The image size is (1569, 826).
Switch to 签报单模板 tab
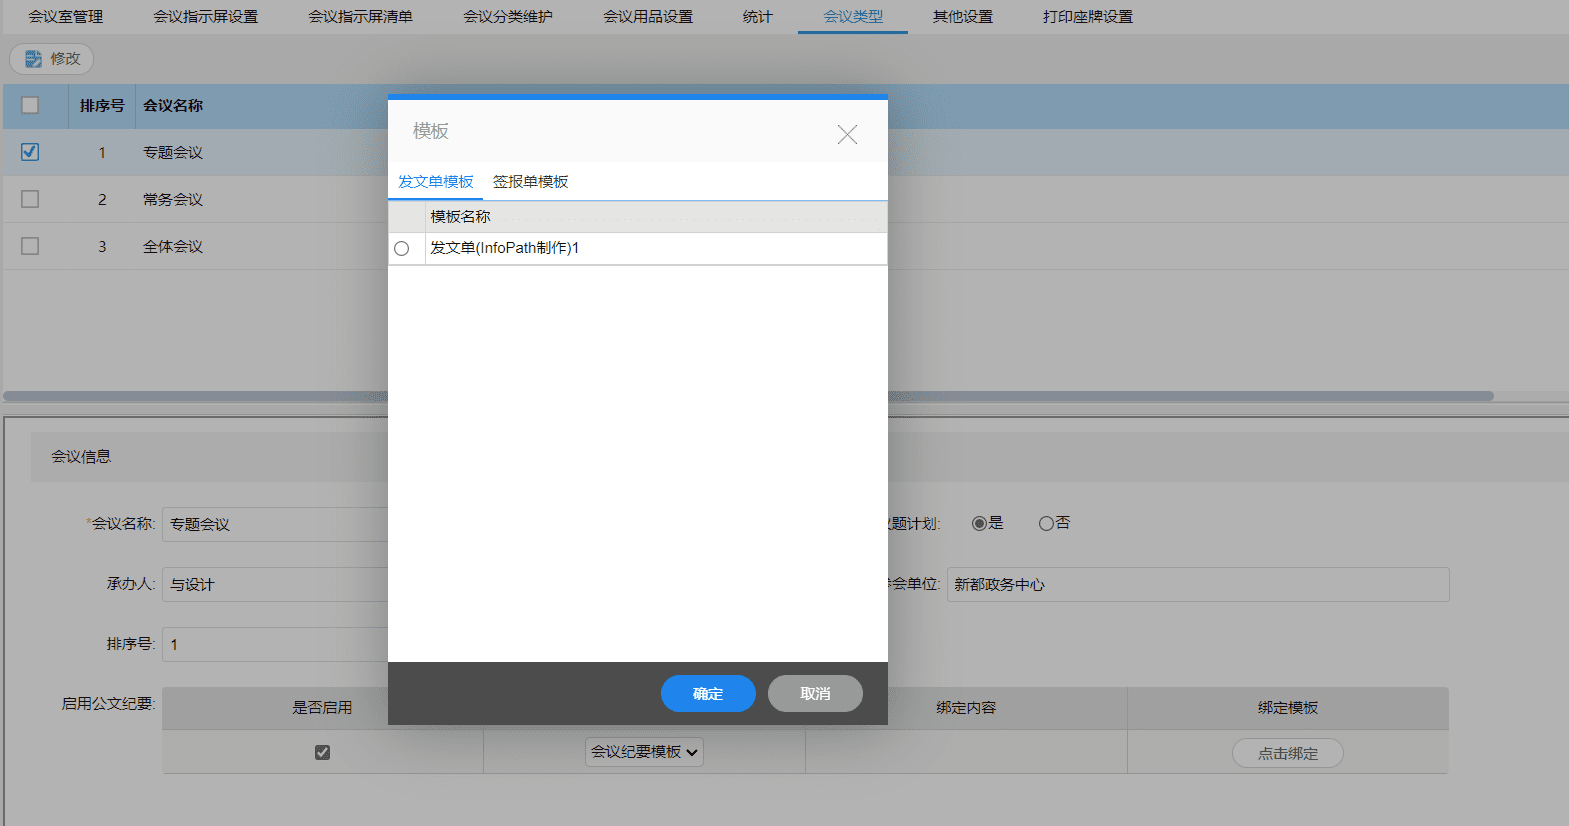pyautogui.click(x=530, y=181)
